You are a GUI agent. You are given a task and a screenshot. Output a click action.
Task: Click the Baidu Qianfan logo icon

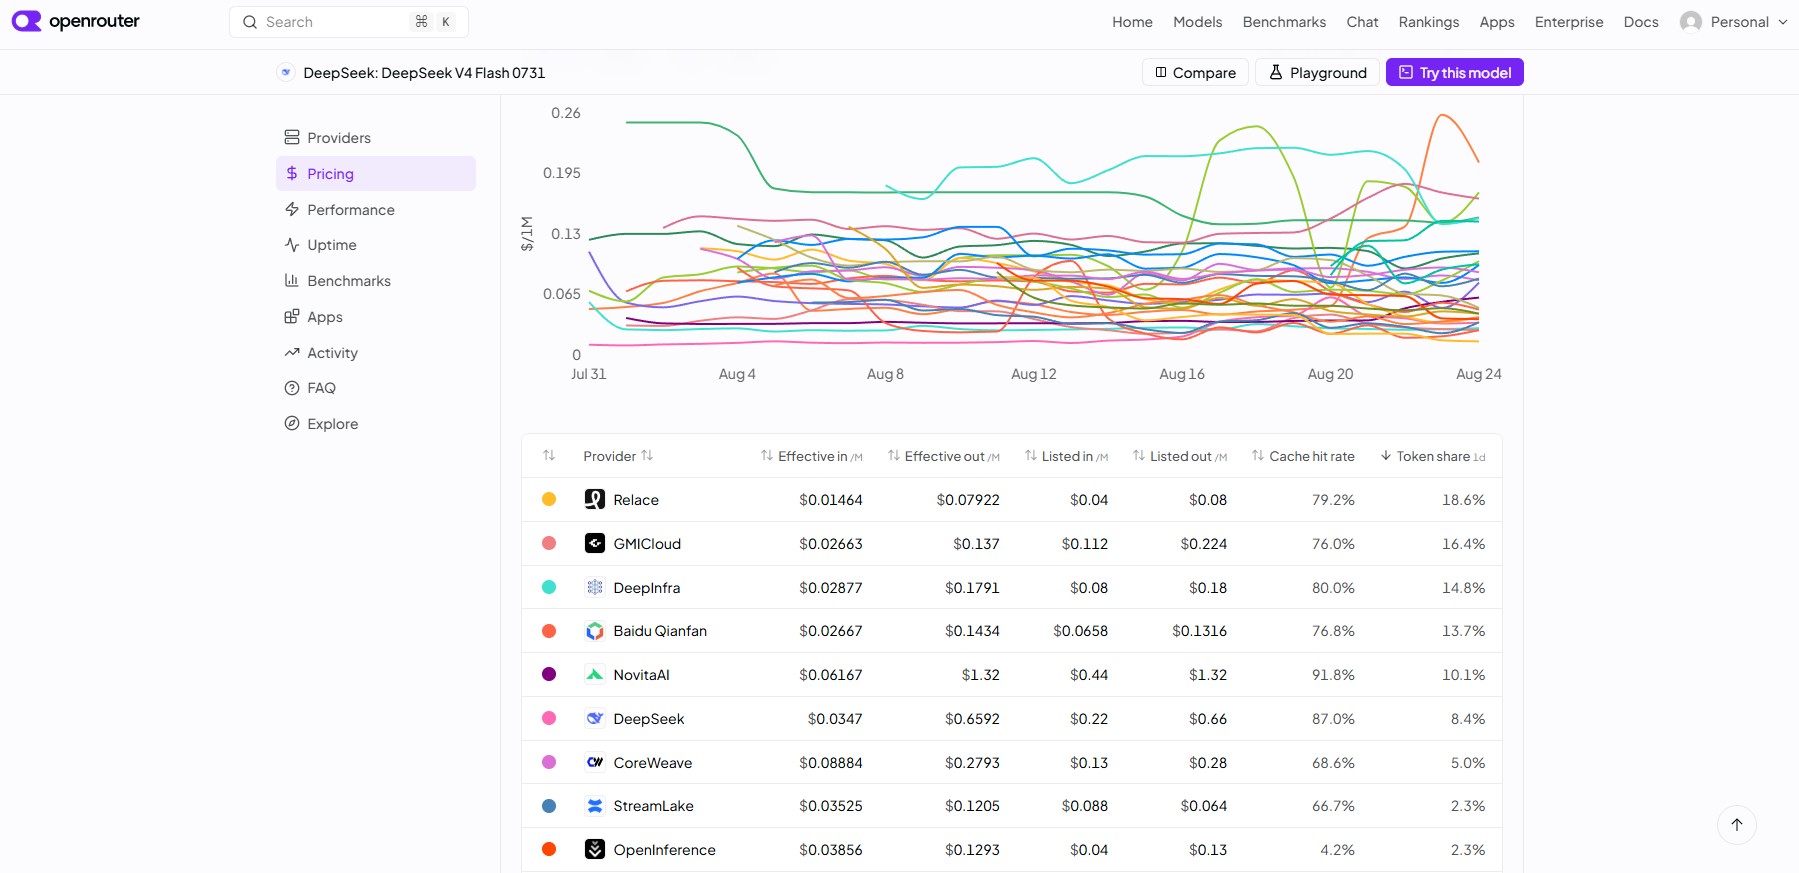[x=595, y=631]
